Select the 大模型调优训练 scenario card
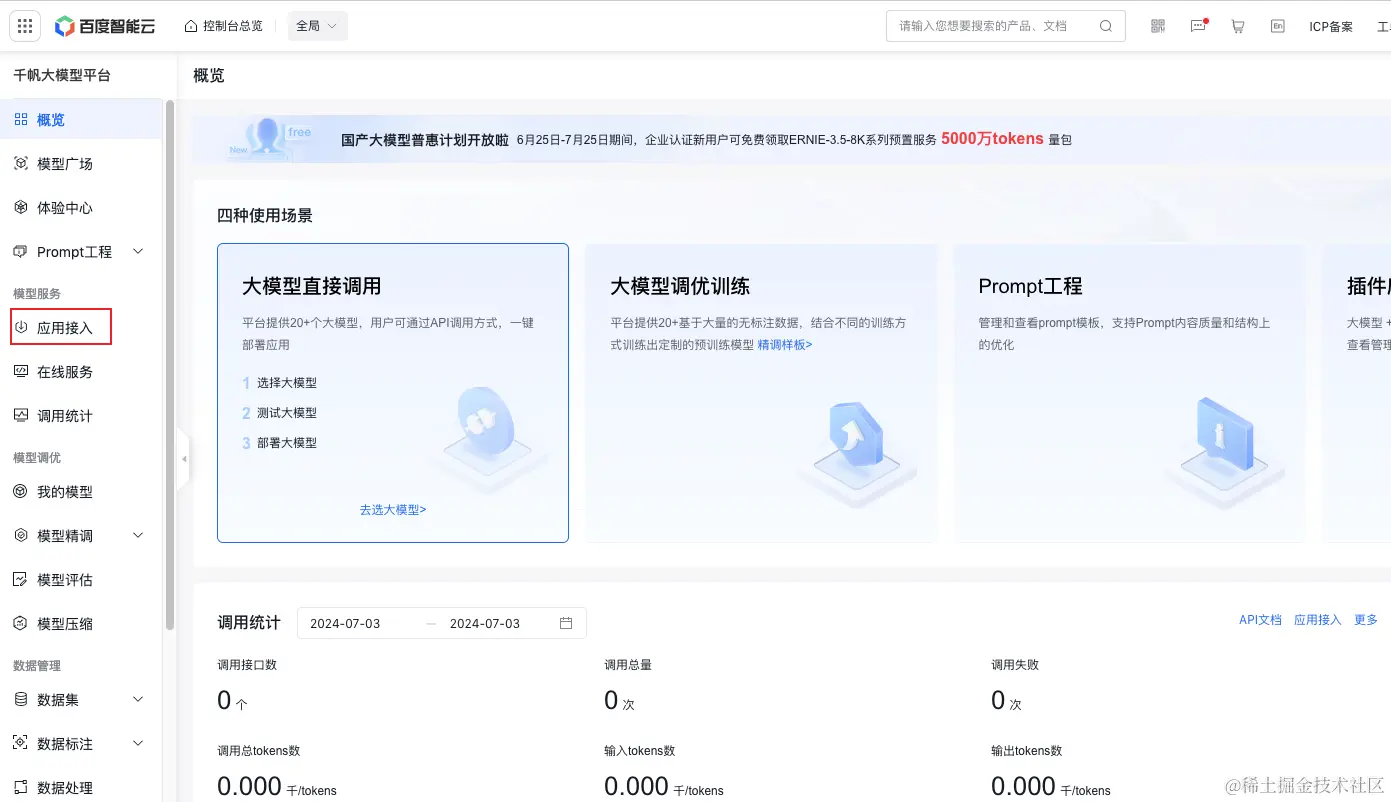 (x=761, y=393)
